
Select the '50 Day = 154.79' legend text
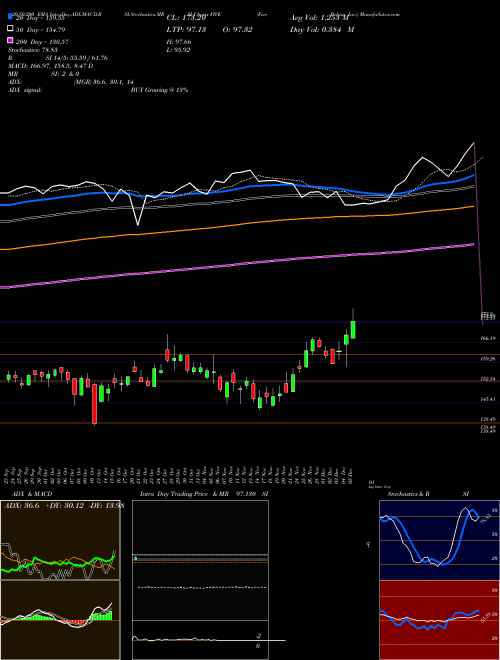tap(40, 29)
